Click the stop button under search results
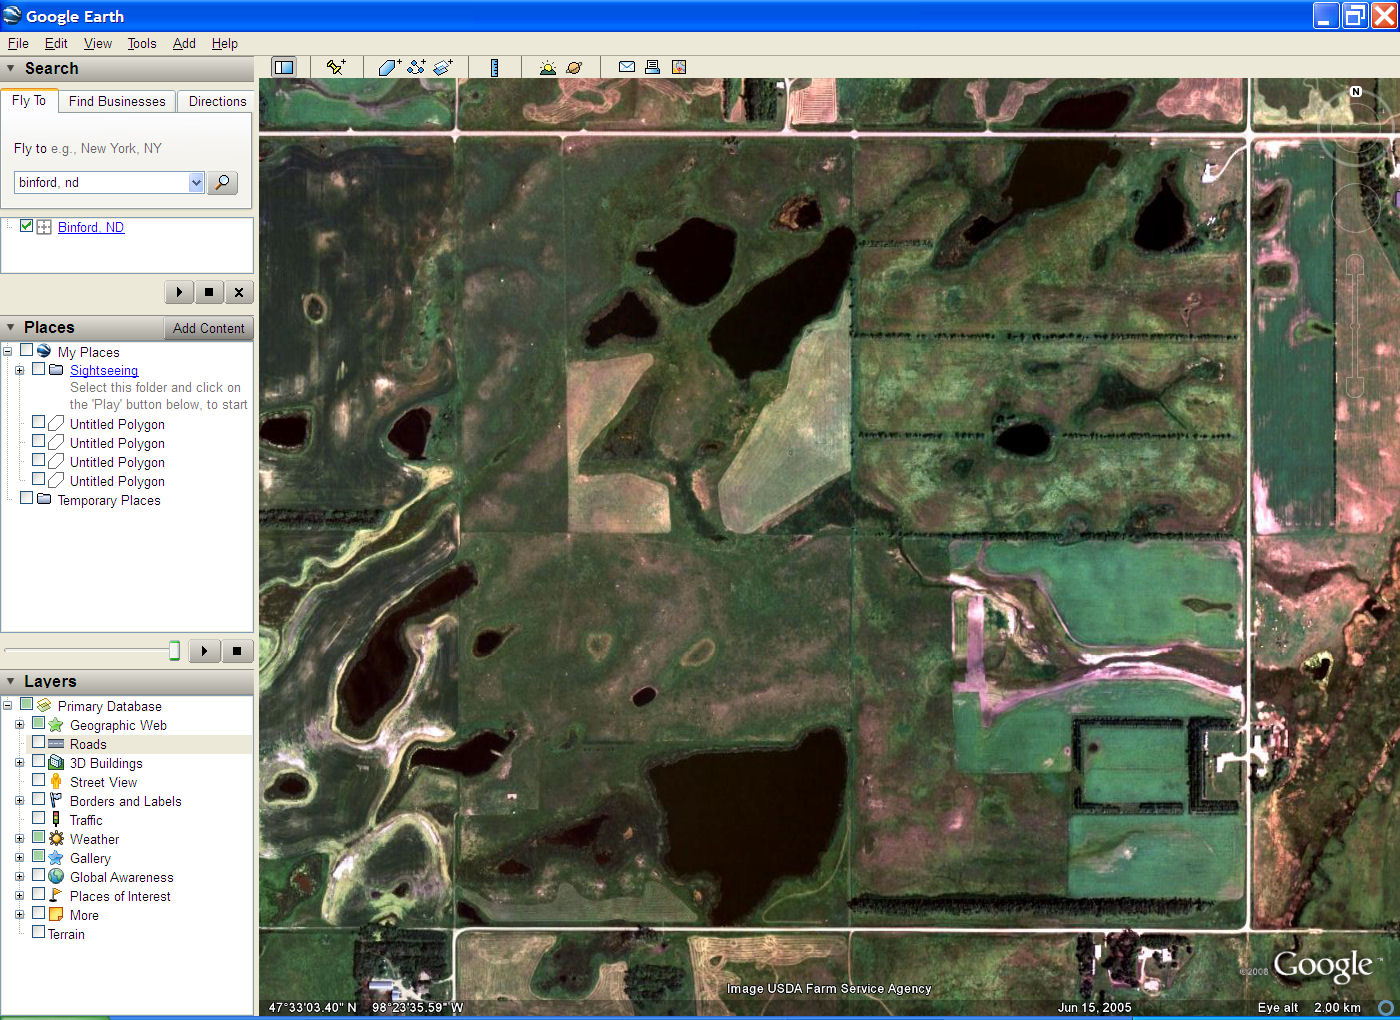The image size is (1400, 1020). point(209,292)
